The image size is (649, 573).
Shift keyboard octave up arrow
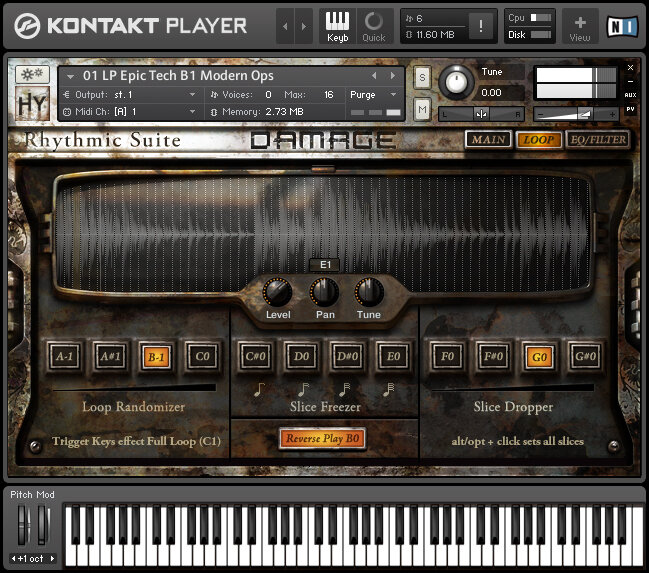tap(53, 559)
